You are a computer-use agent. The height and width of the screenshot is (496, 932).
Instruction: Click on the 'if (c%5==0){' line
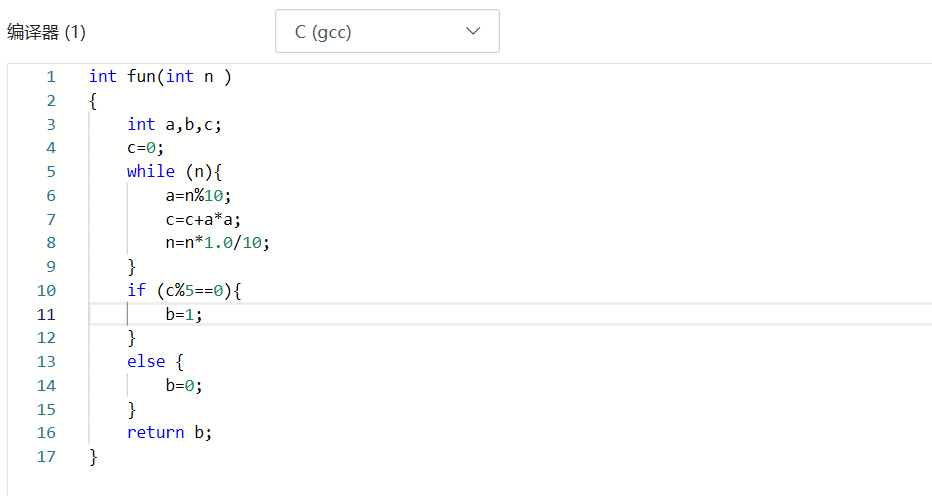tap(184, 291)
